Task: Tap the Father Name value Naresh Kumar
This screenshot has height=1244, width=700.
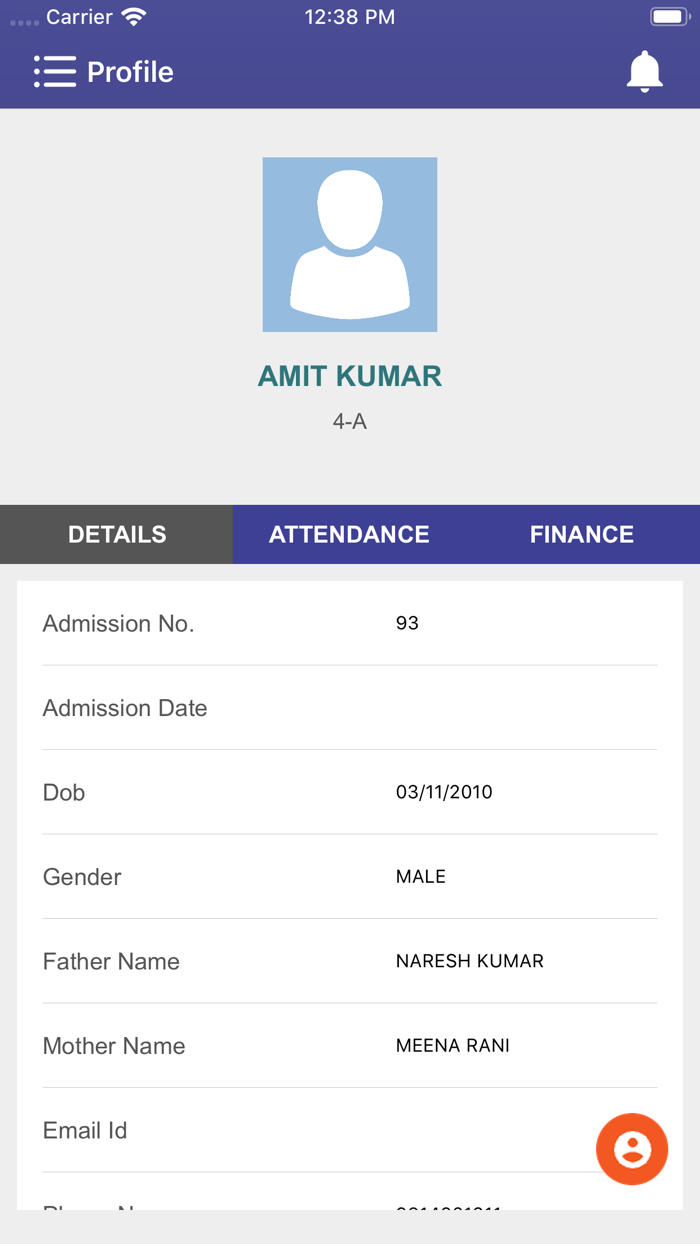Action: point(470,961)
